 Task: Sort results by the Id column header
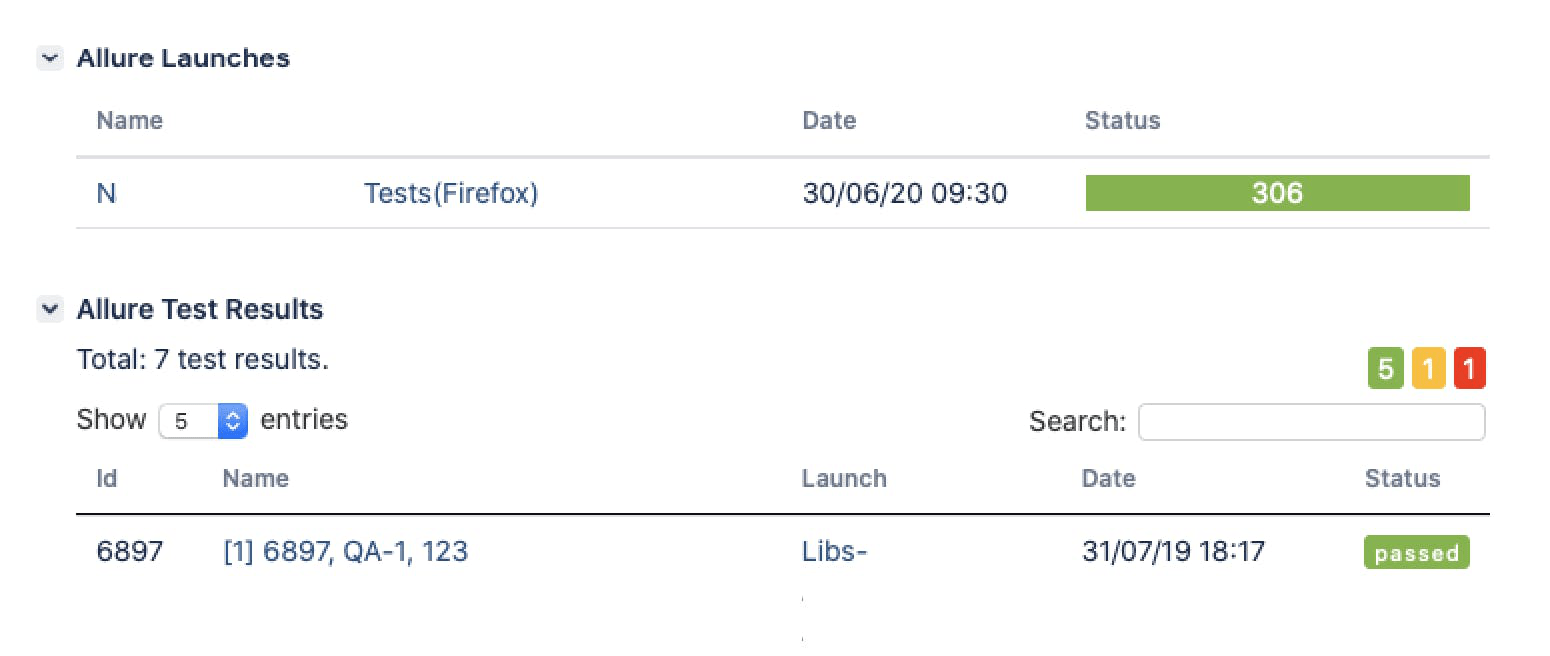tap(106, 478)
